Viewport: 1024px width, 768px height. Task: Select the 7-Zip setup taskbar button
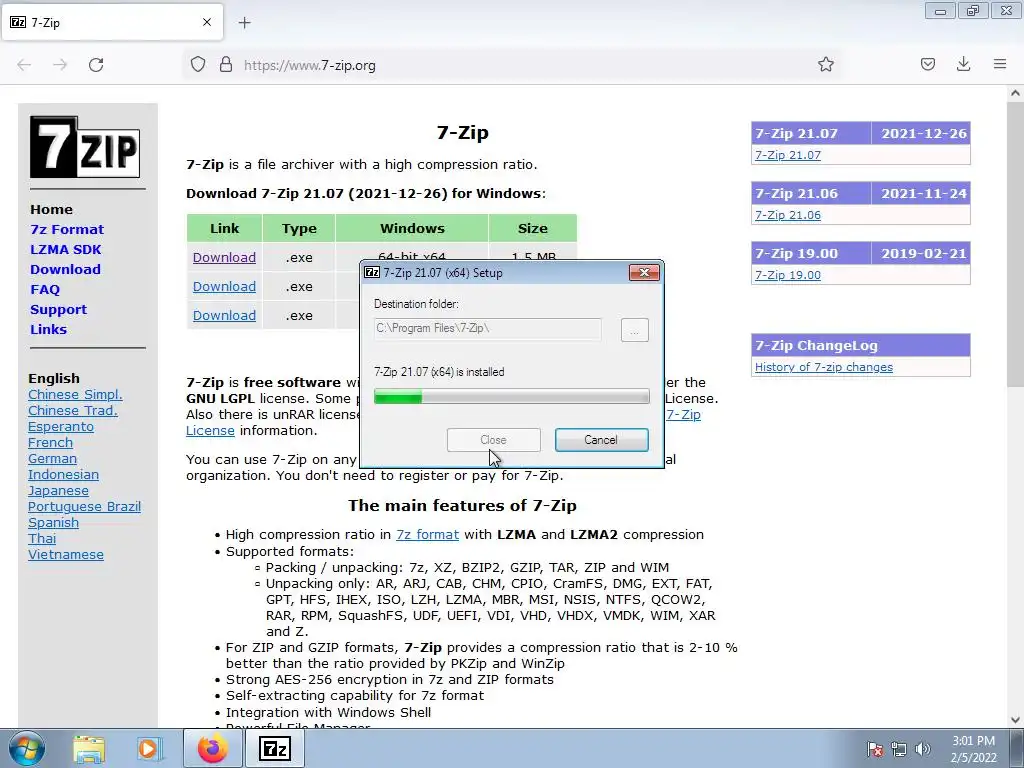point(274,748)
